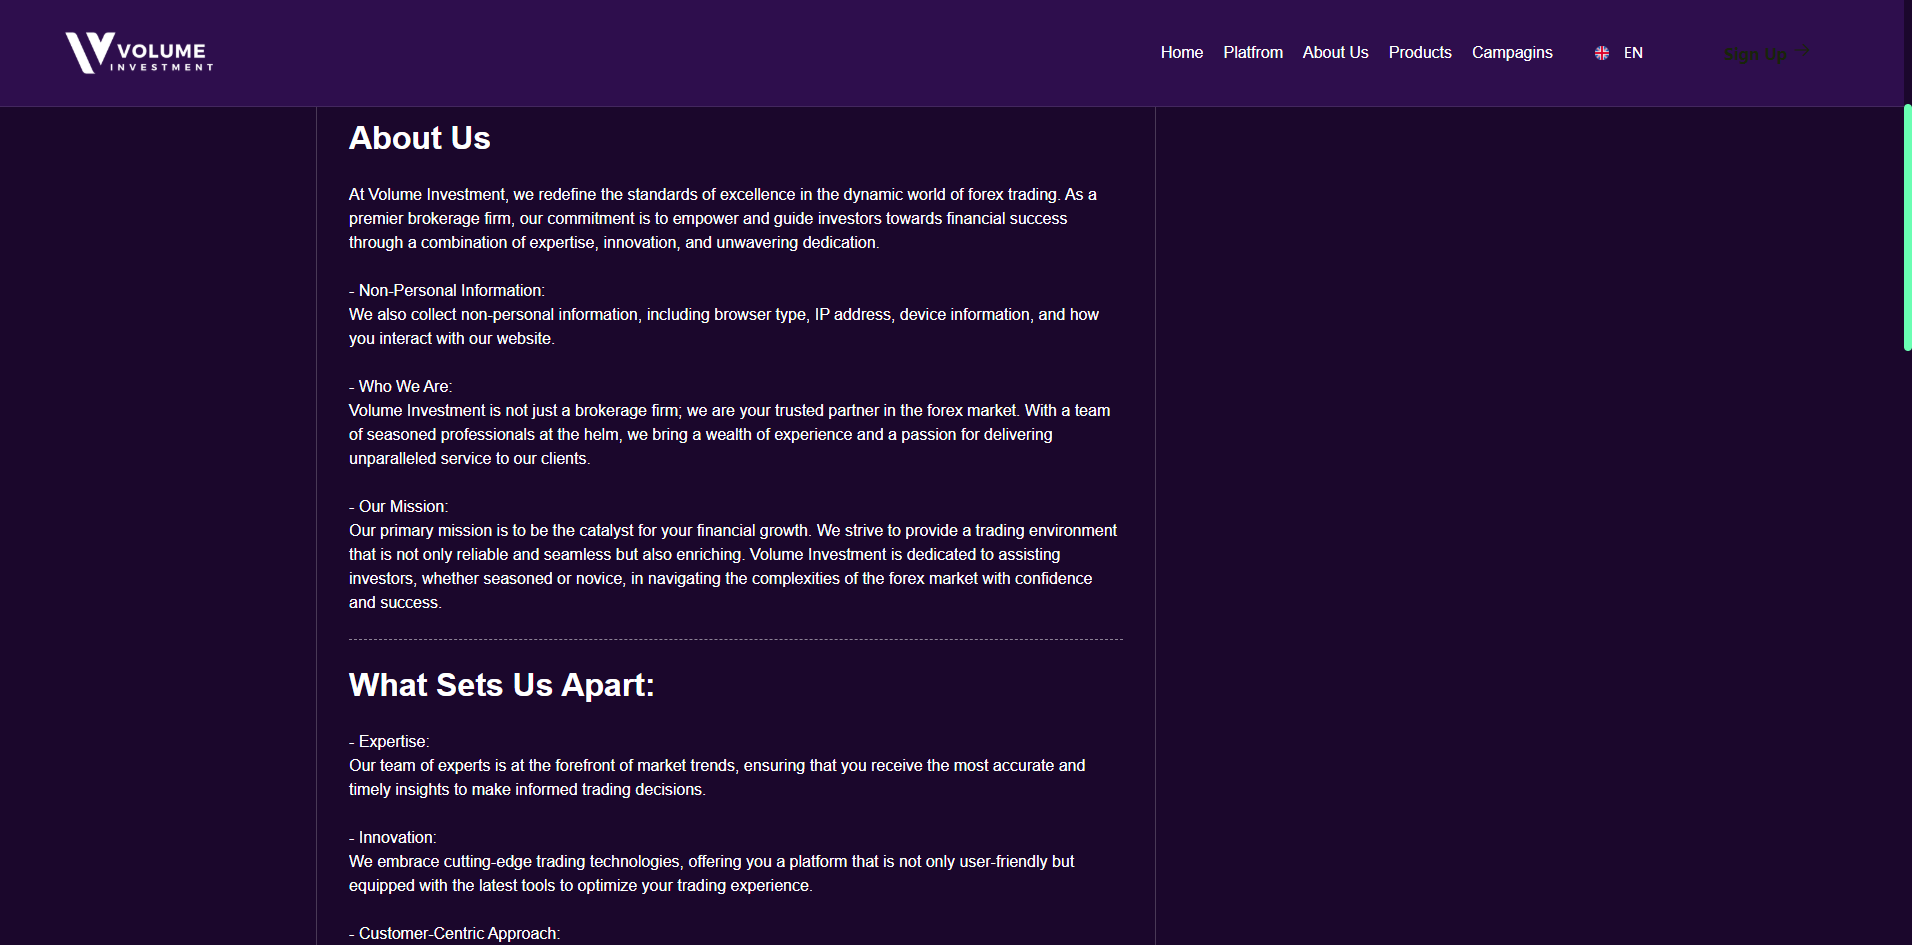Click the UK flag language icon

coord(1601,53)
